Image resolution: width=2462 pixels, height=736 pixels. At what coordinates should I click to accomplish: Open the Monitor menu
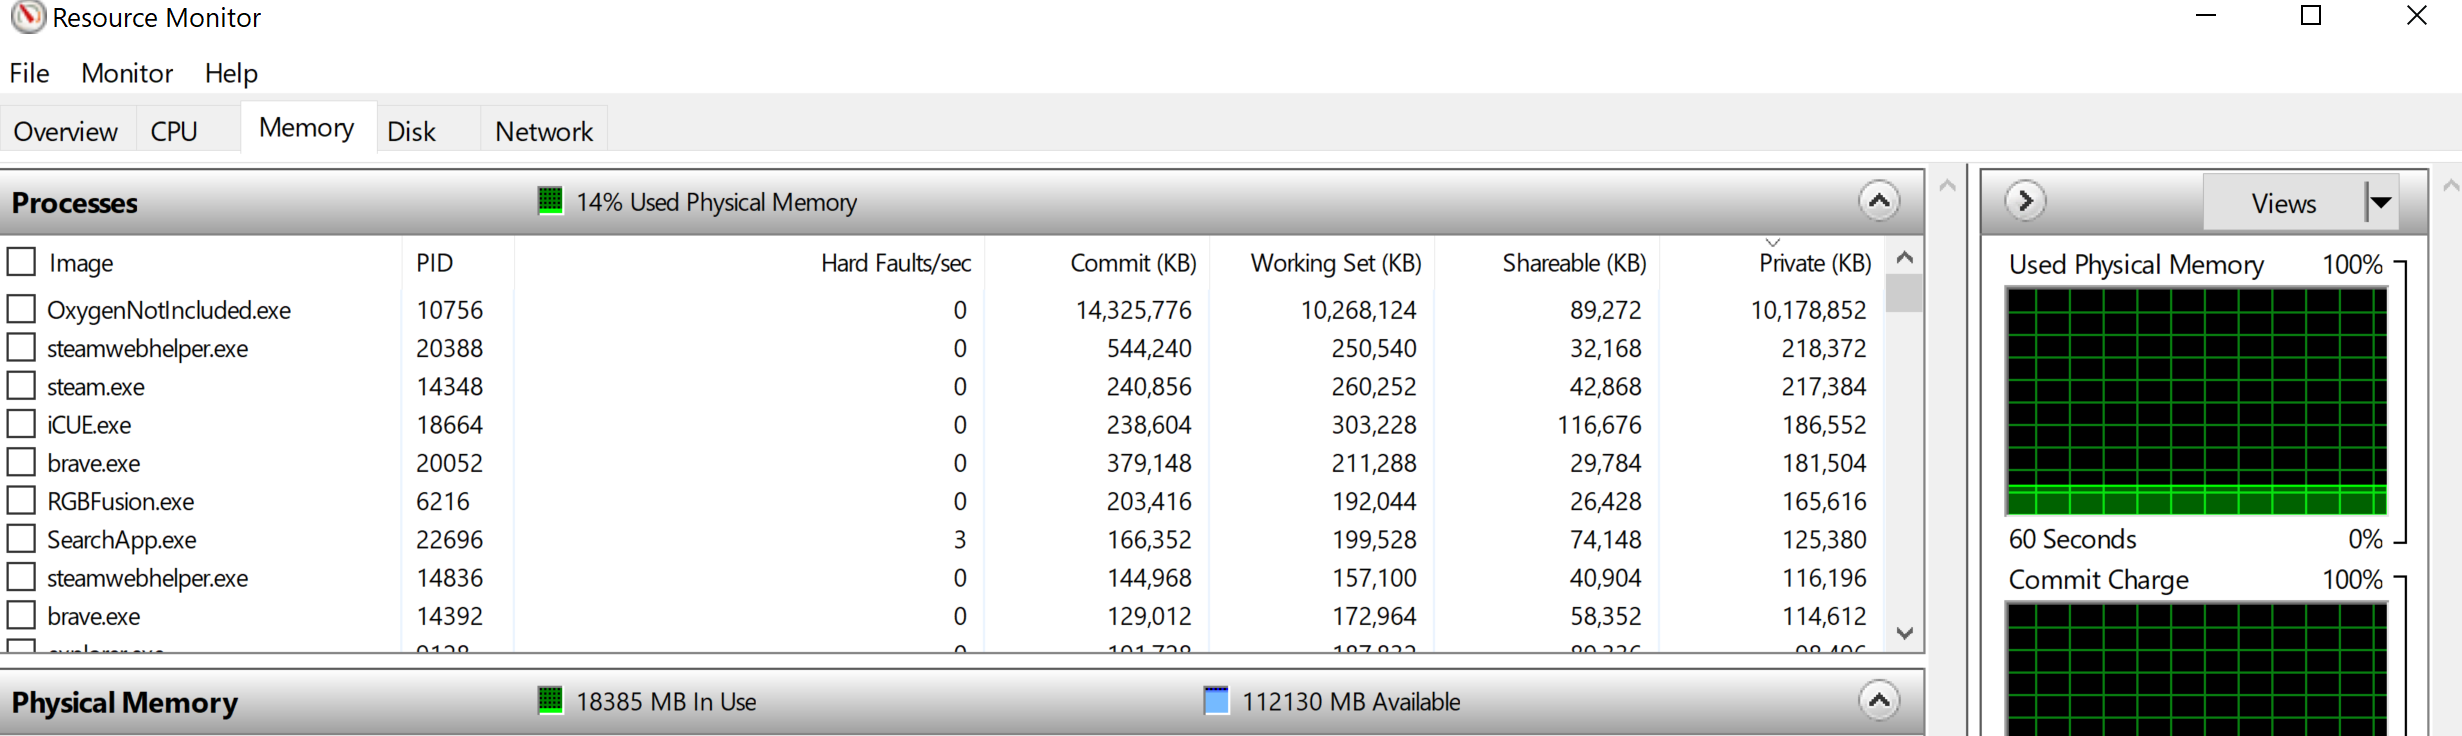tap(127, 73)
